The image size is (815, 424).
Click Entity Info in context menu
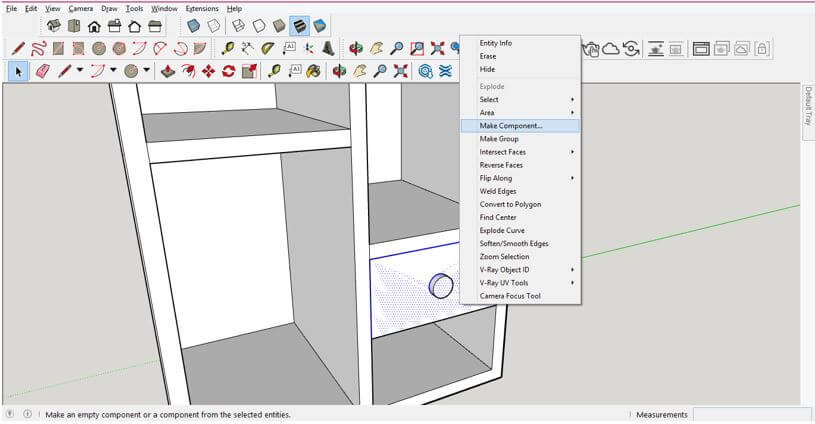coord(520,43)
